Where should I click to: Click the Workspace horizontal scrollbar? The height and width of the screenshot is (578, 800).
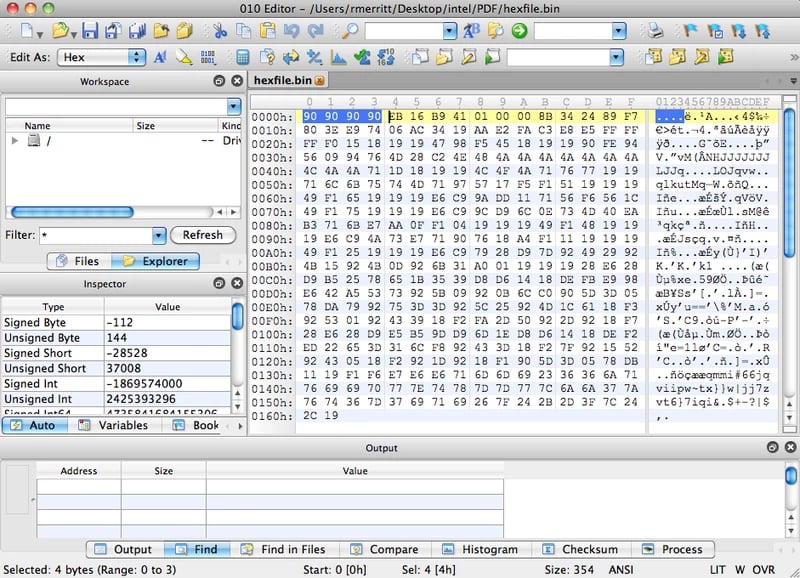pyautogui.click(x=72, y=212)
